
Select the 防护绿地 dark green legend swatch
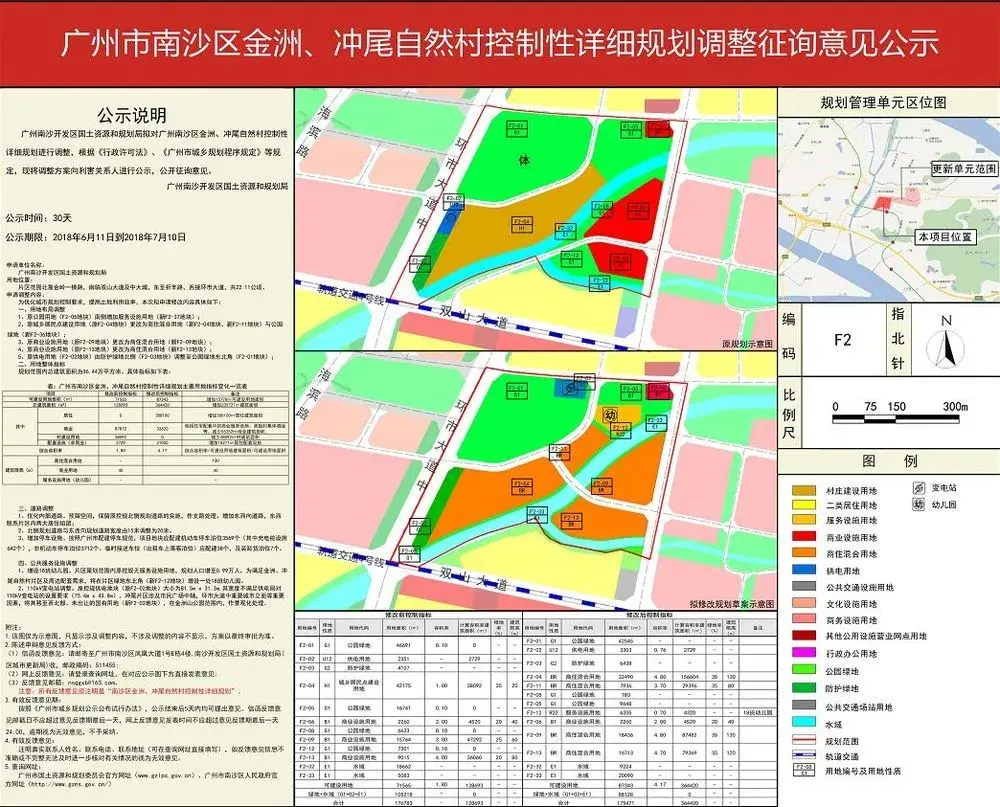(x=804, y=688)
